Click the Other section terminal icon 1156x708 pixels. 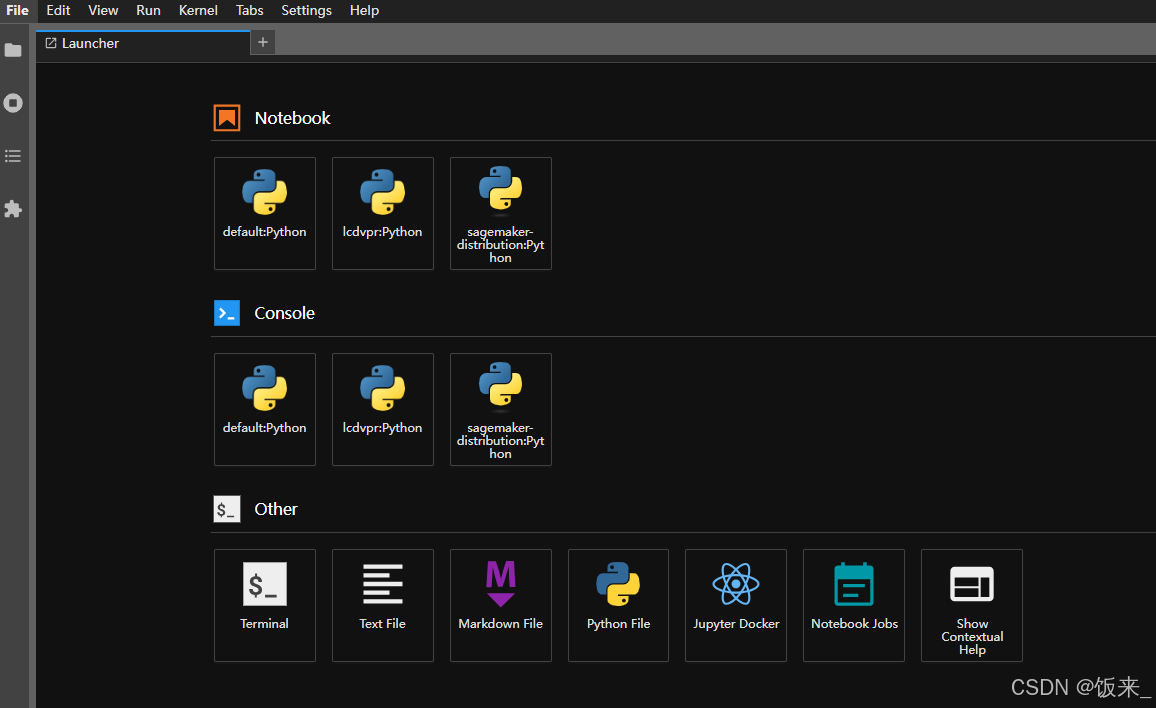click(x=227, y=509)
